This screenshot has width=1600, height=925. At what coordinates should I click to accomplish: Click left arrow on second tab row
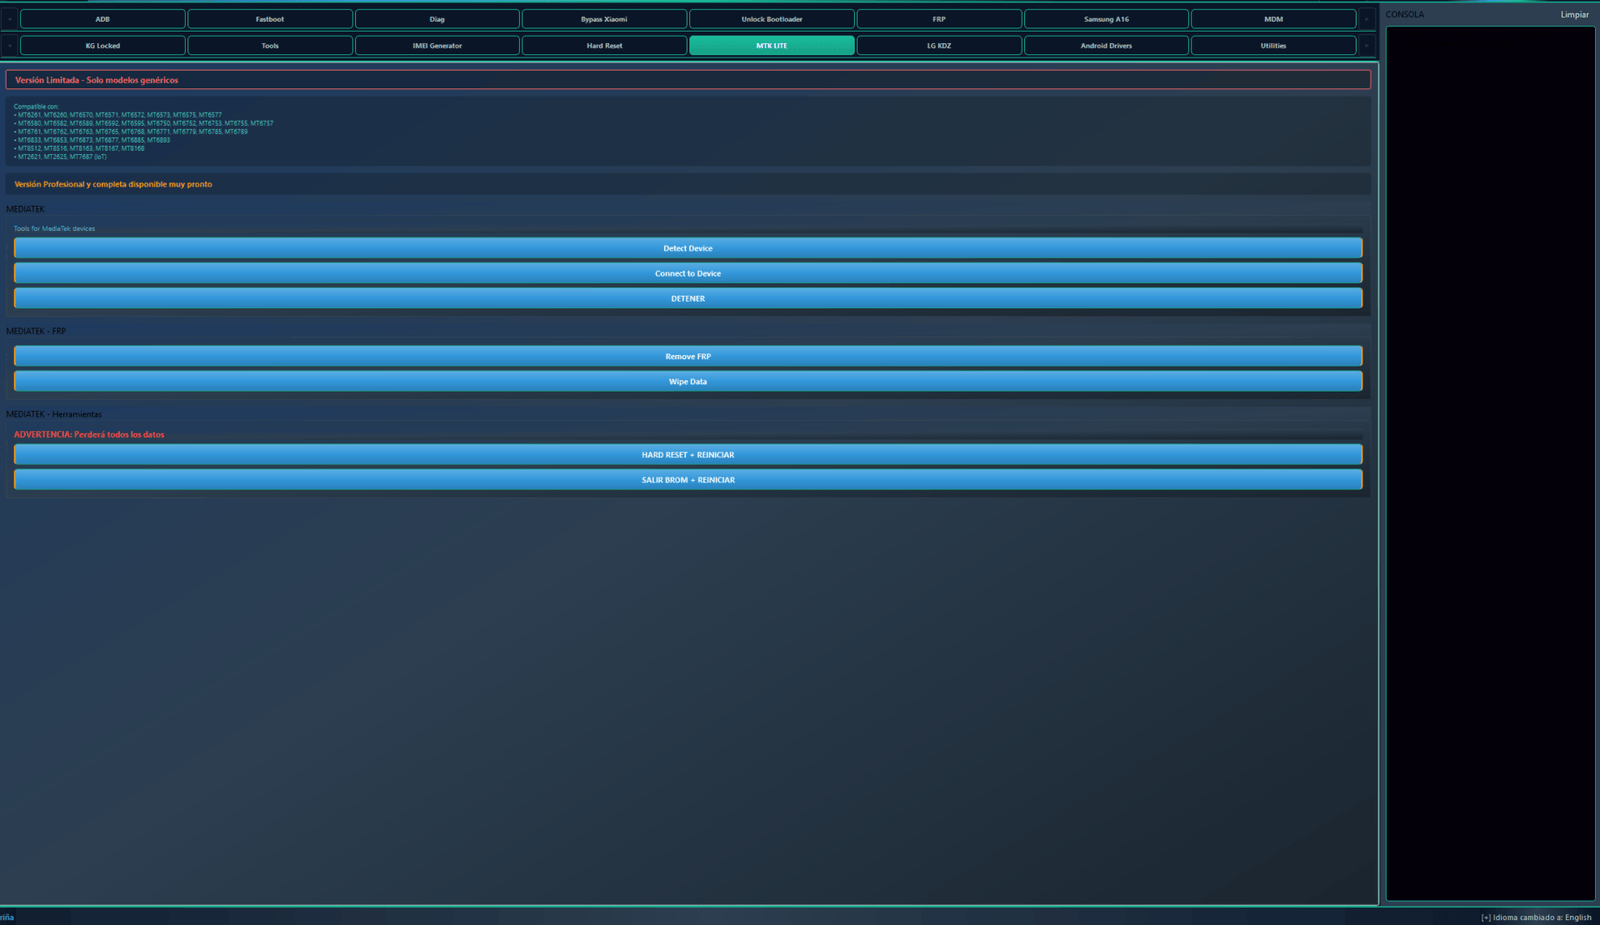tap(10, 46)
